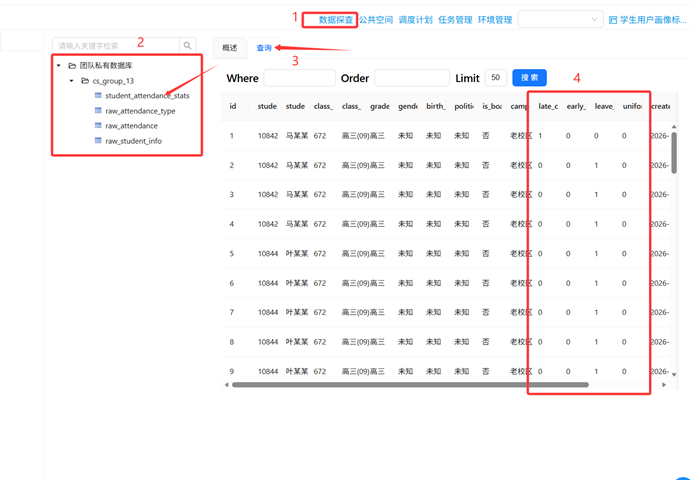Click the leave_ column header
Image resolution: width=692 pixels, height=480 pixels.
[604, 106]
